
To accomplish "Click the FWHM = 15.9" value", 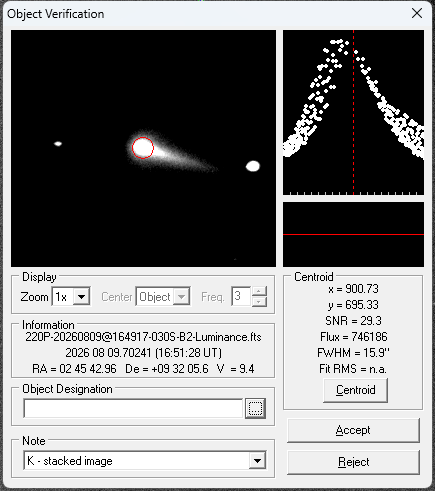I will pyautogui.click(x=353, y=353).
